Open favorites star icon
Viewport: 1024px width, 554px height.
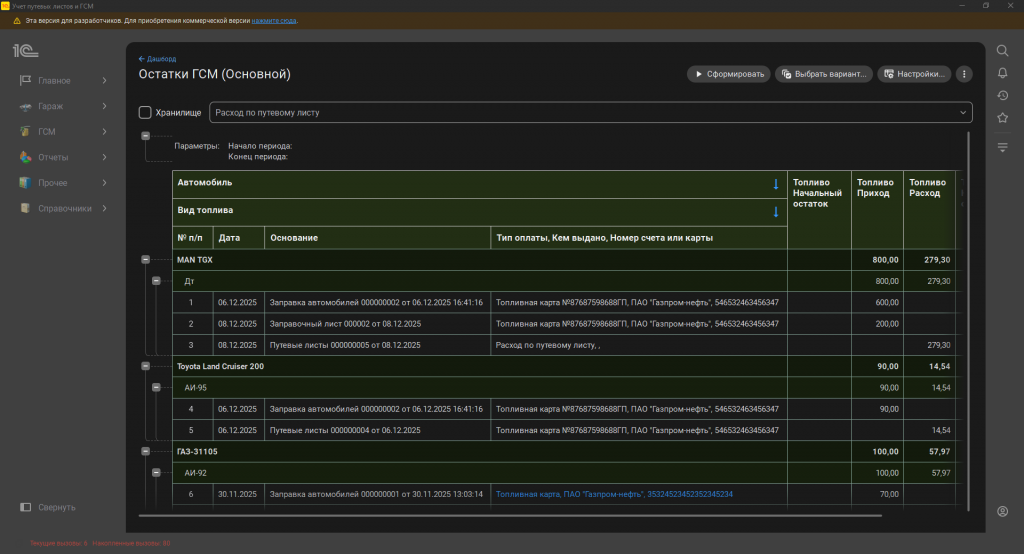pyautogui.click(x=1002, y=118)
